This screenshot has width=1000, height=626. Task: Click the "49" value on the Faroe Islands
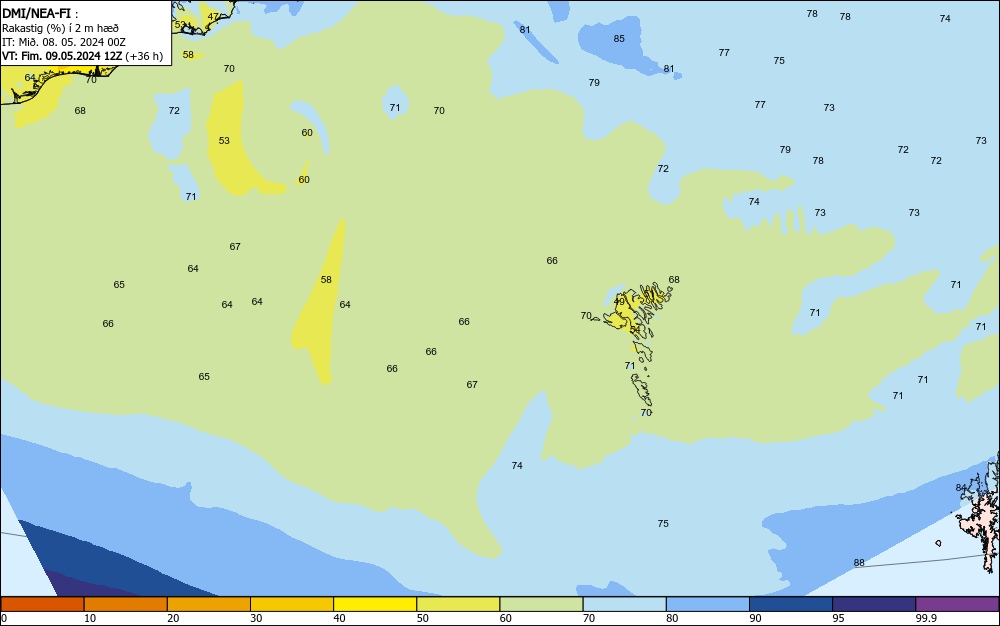(x=619, y=302)
